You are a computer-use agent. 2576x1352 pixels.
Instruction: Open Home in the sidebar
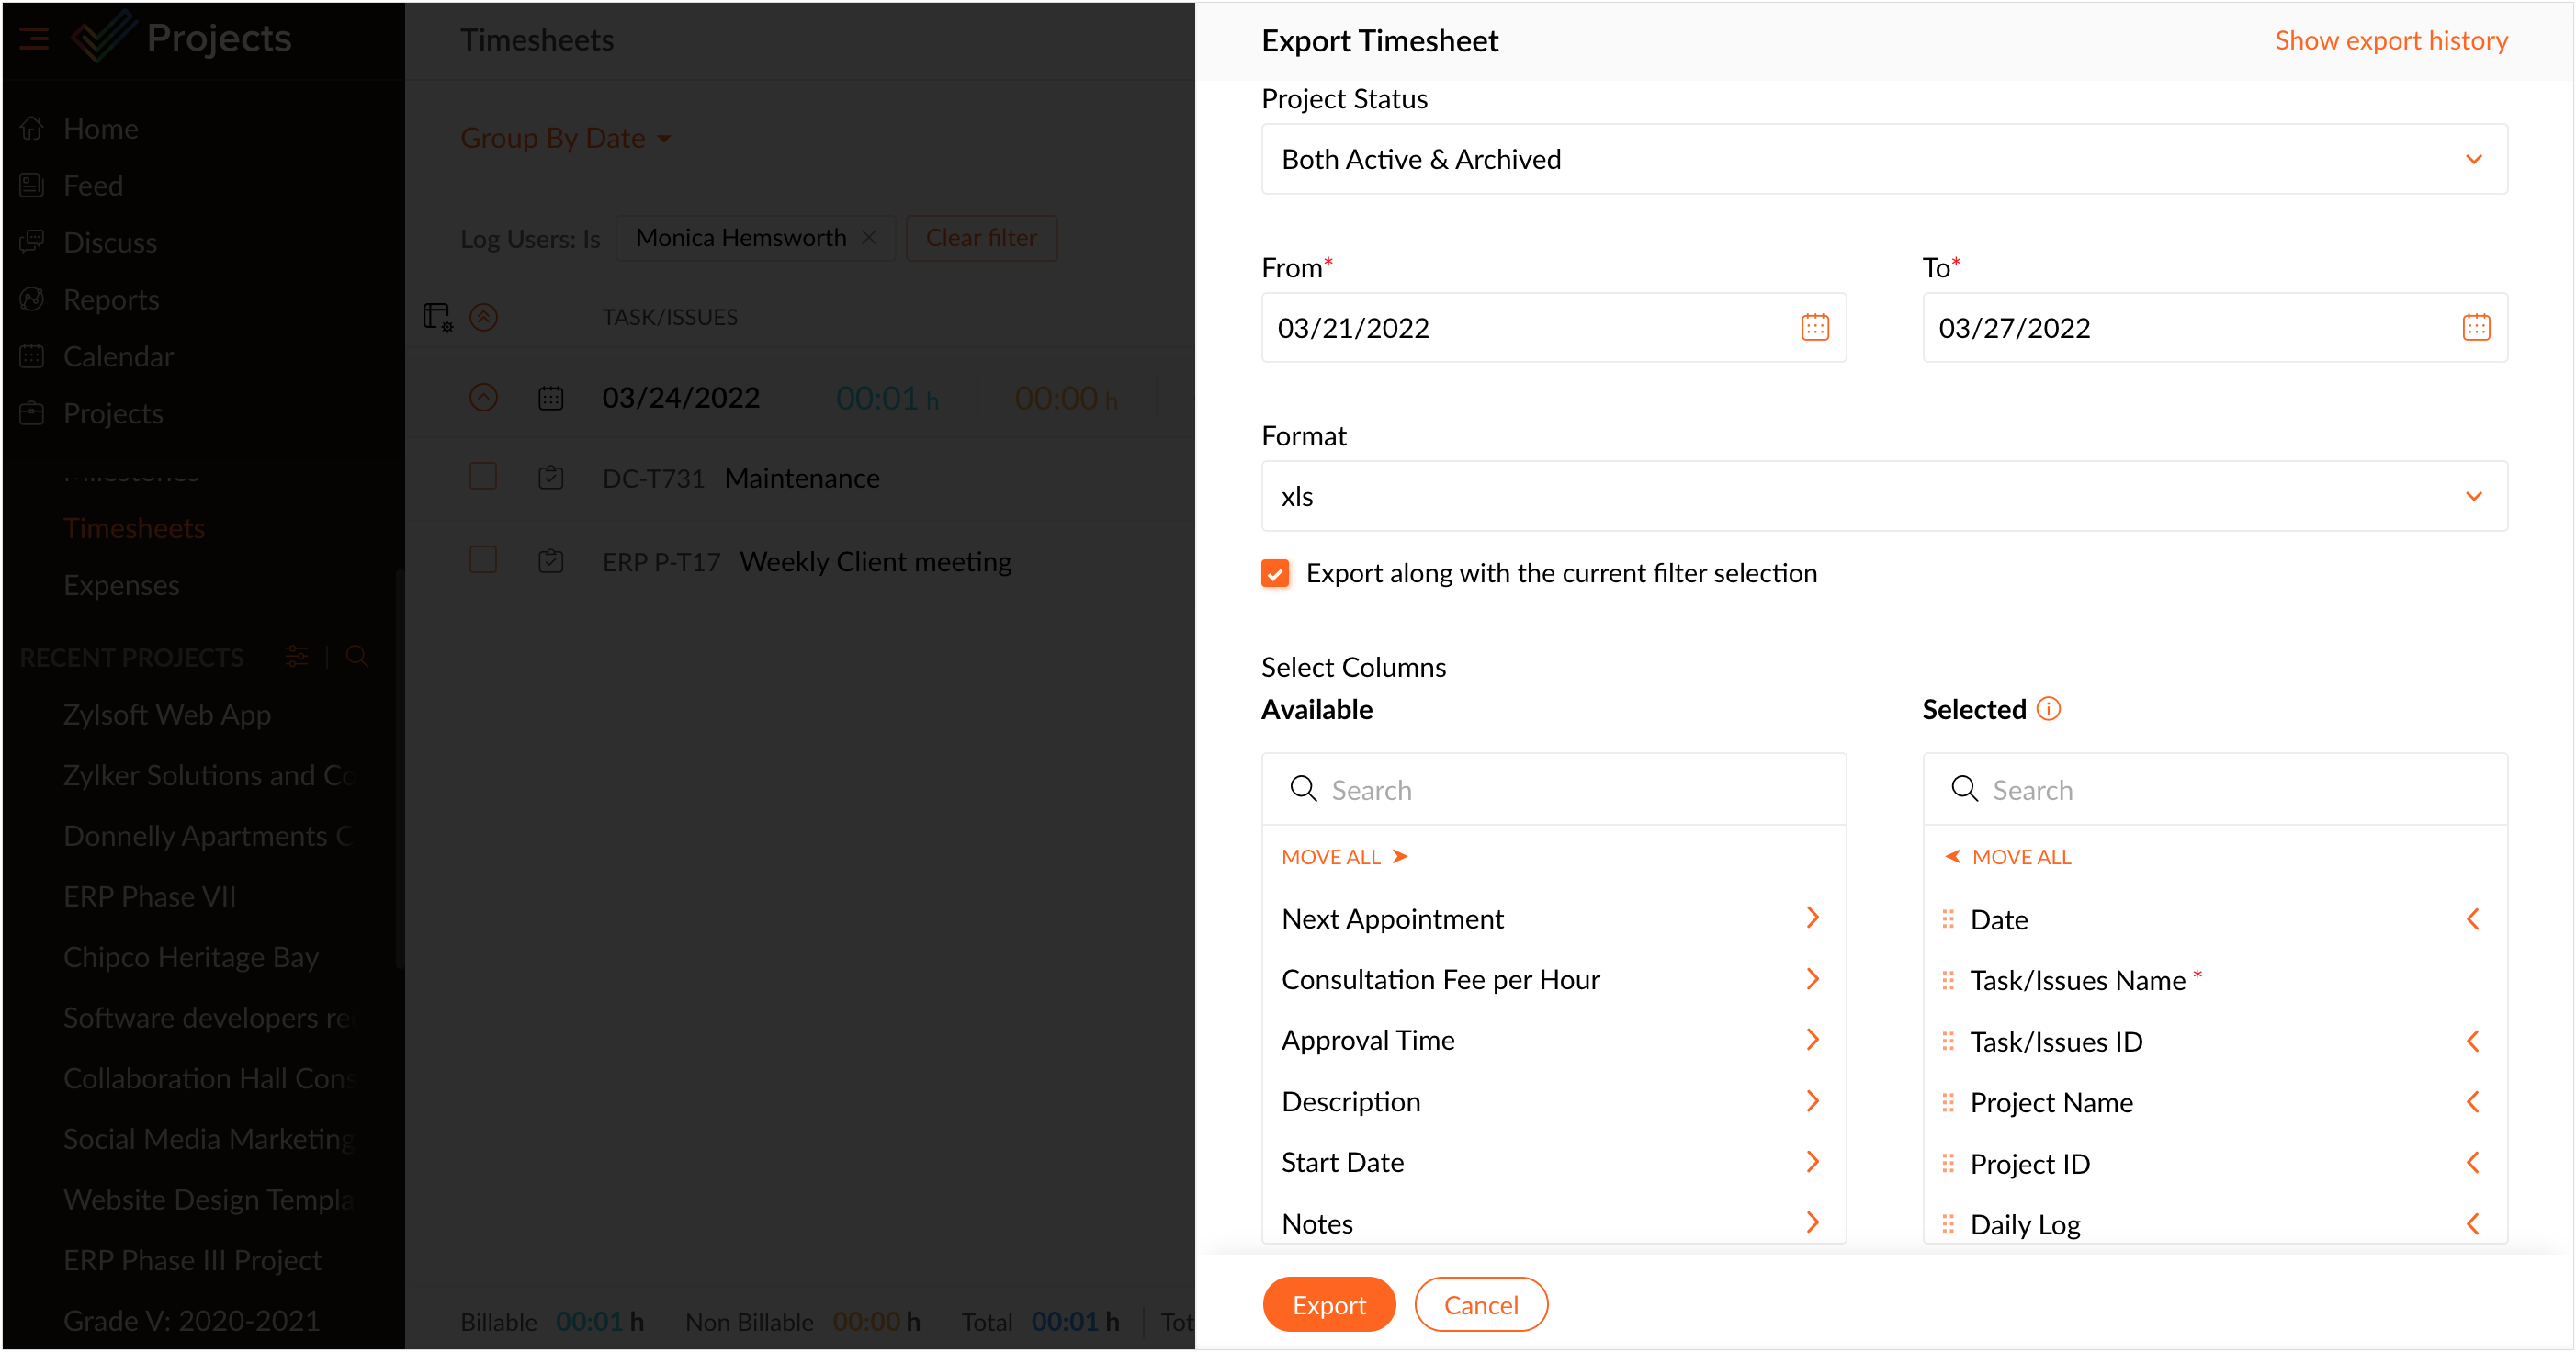tap(100, 128)
